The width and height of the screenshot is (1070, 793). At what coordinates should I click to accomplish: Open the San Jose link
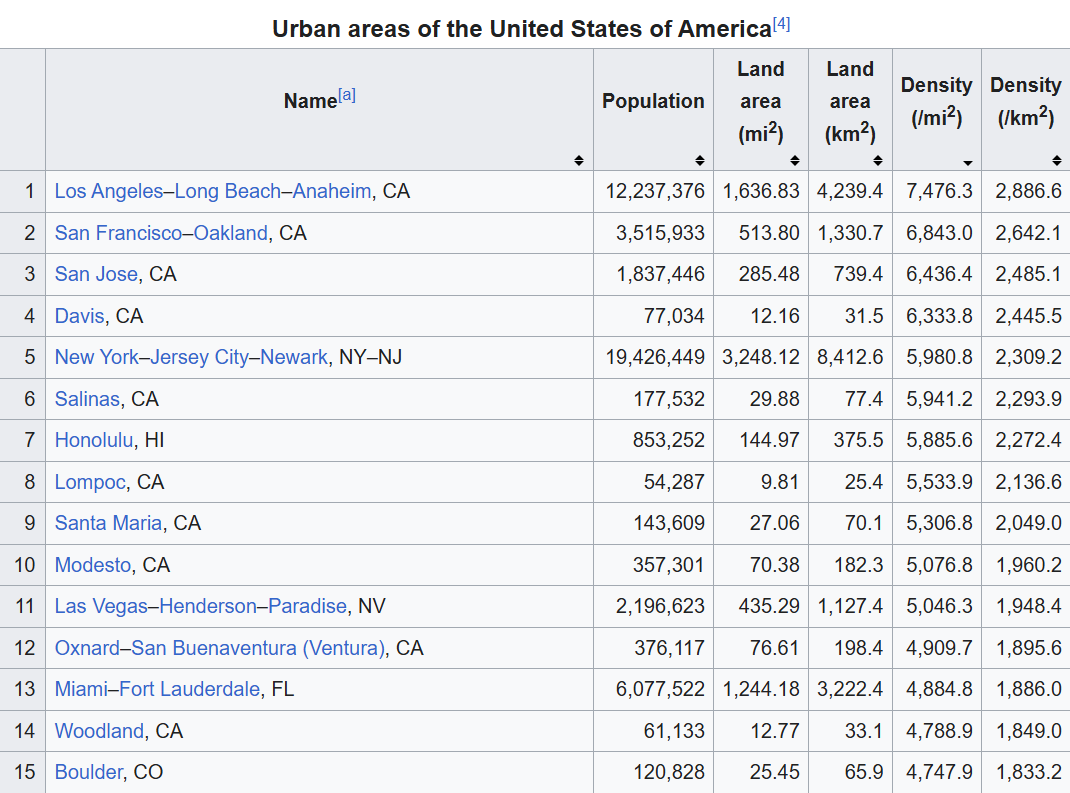96,274
